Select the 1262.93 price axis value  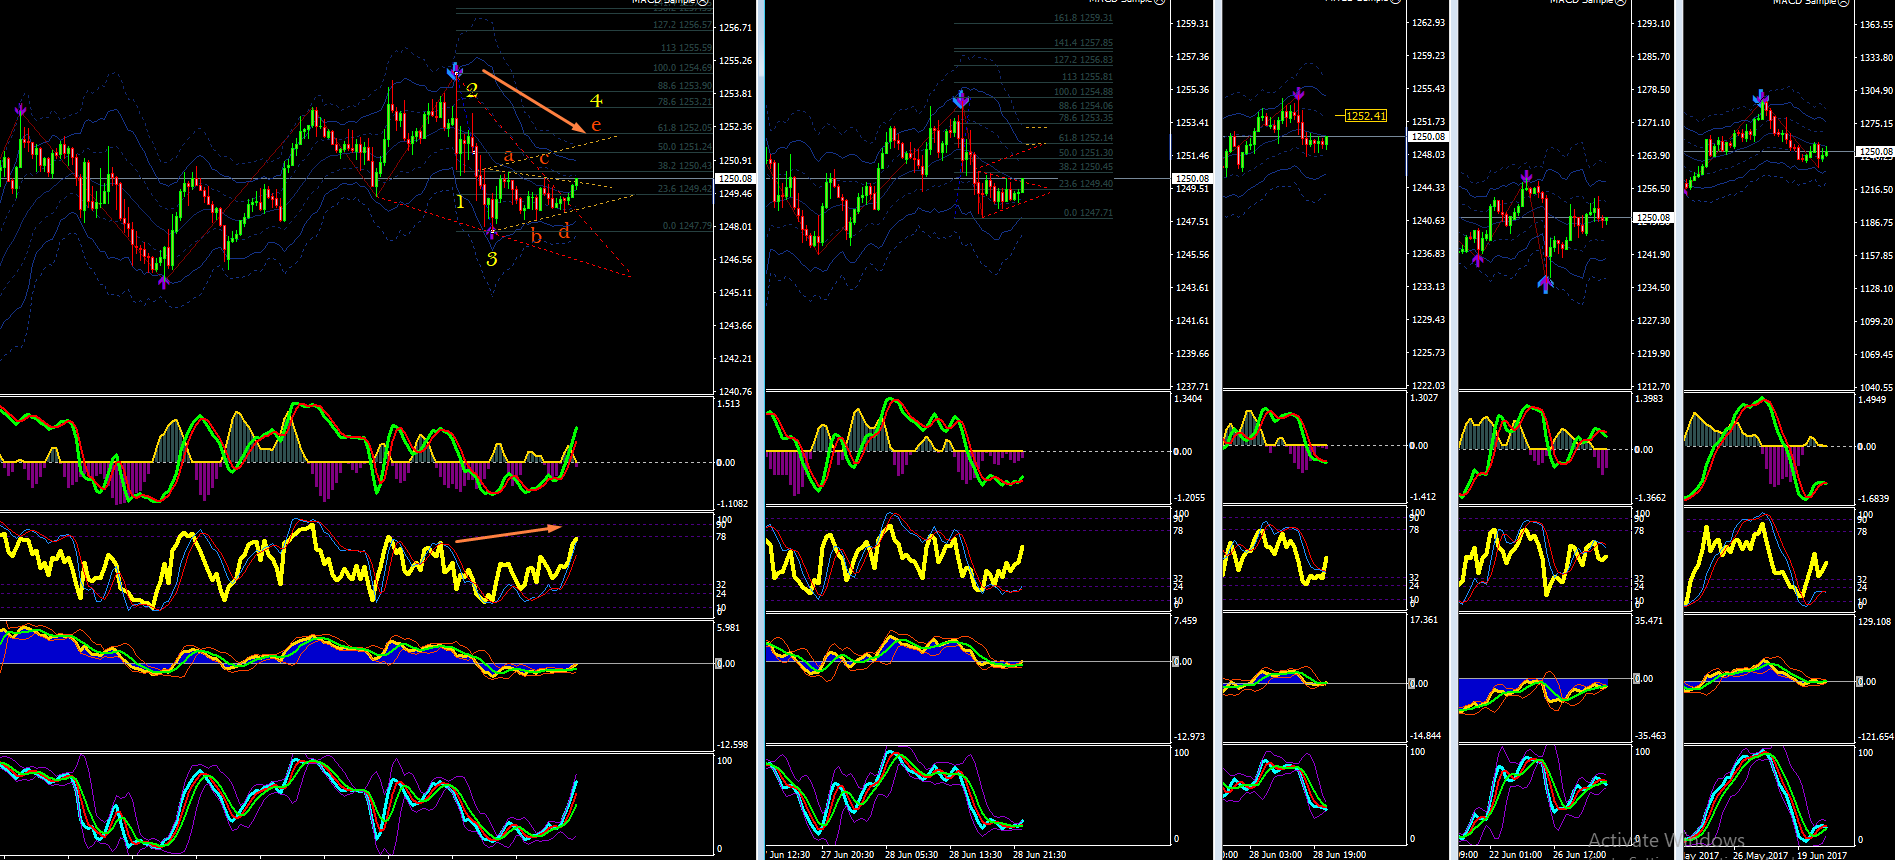1428,23
